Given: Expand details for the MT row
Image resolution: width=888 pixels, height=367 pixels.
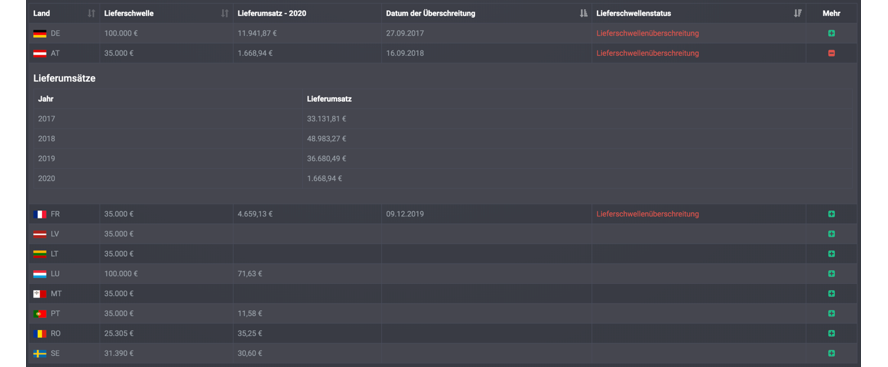Looking at the screenshot, I should [831, 293].
